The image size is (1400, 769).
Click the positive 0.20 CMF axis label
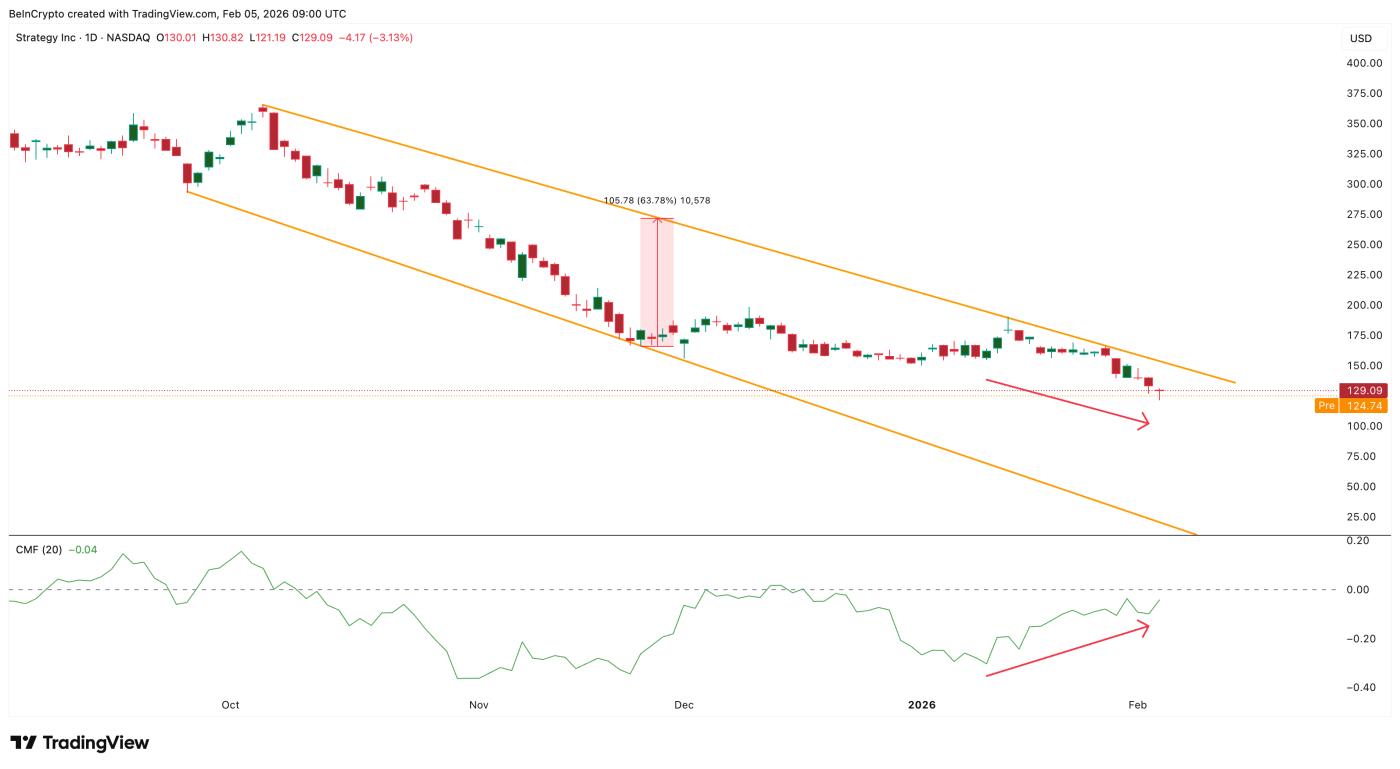pos(1358,541)
